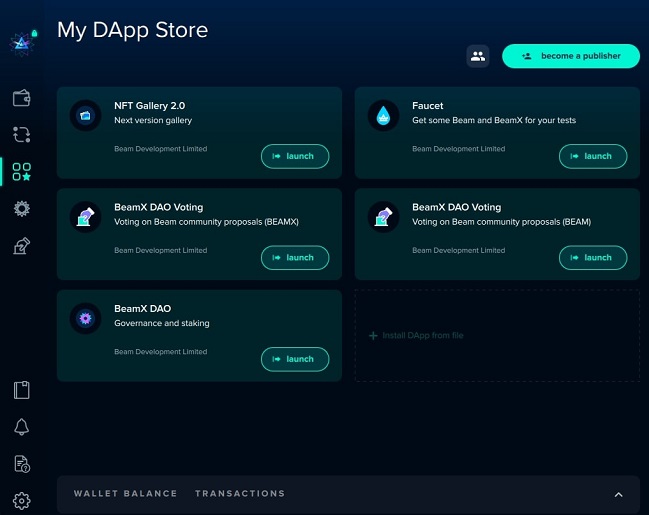Viewport: 649px width, 515px height.
Task: Click Beam Development Limited under BeamX DAO
Action: coord(161,351)
